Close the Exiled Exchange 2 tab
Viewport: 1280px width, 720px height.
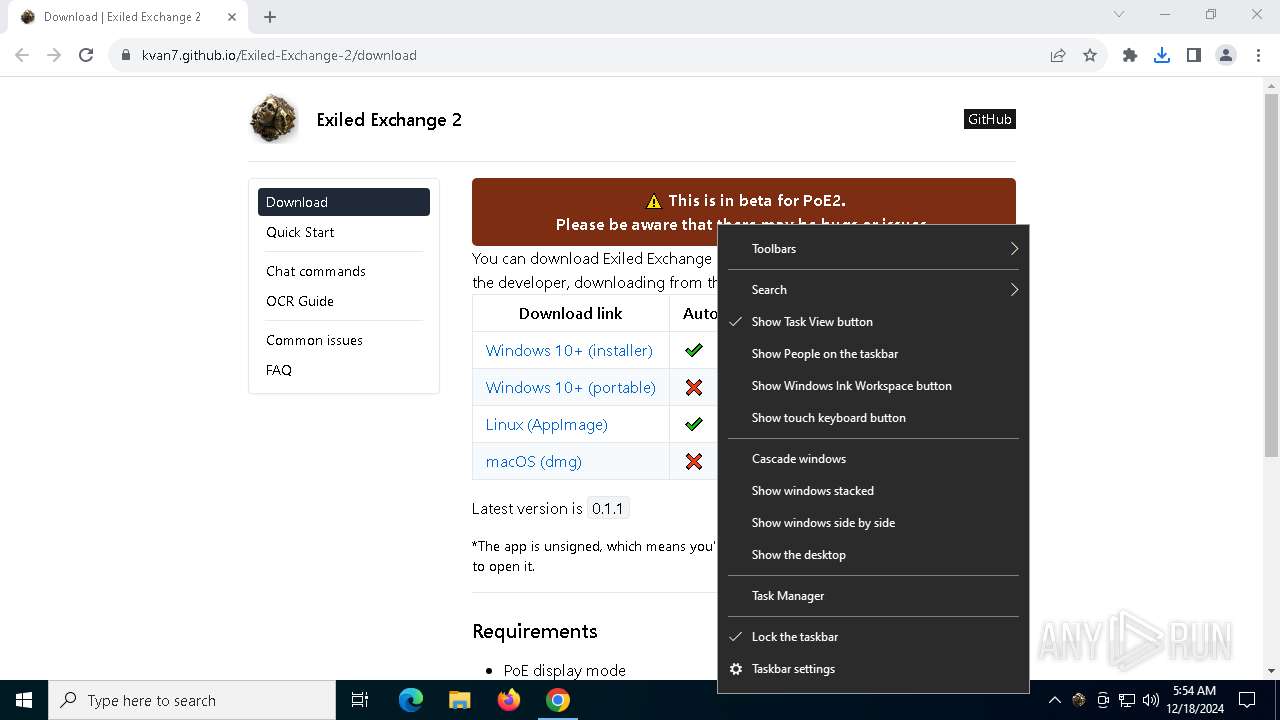point(232,16)
